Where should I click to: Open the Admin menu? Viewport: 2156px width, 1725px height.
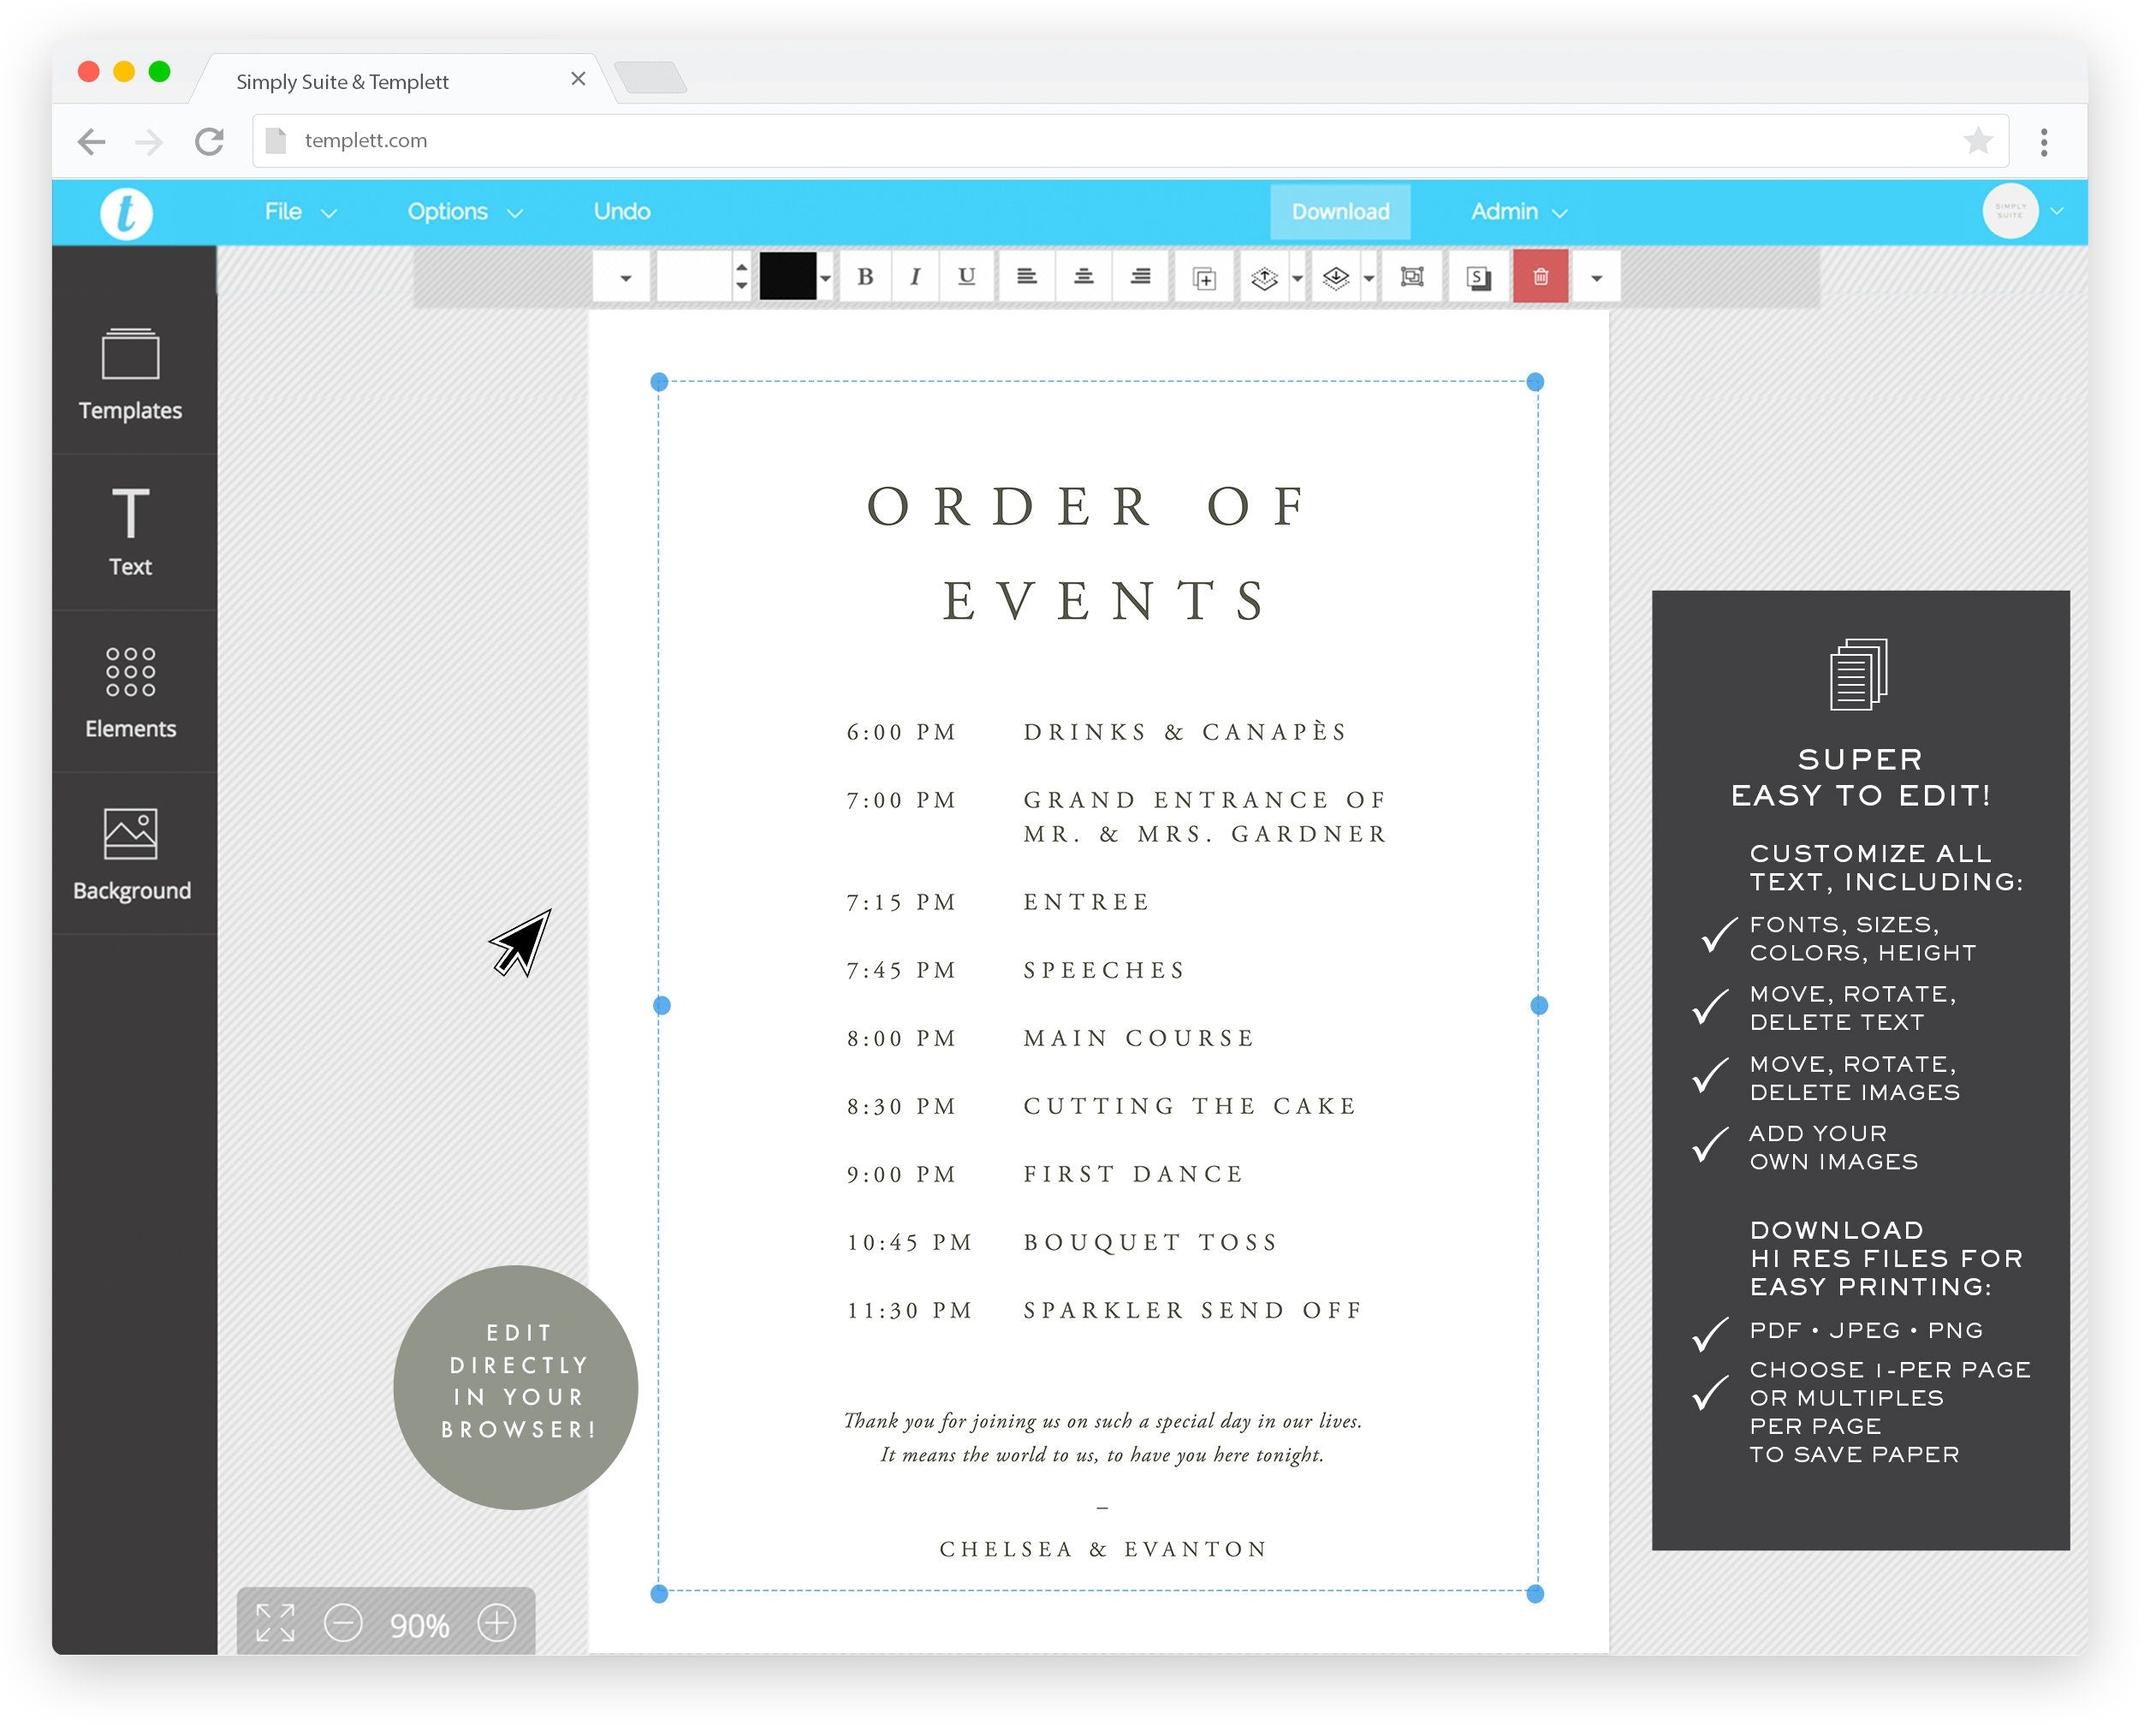point(1518,212)
